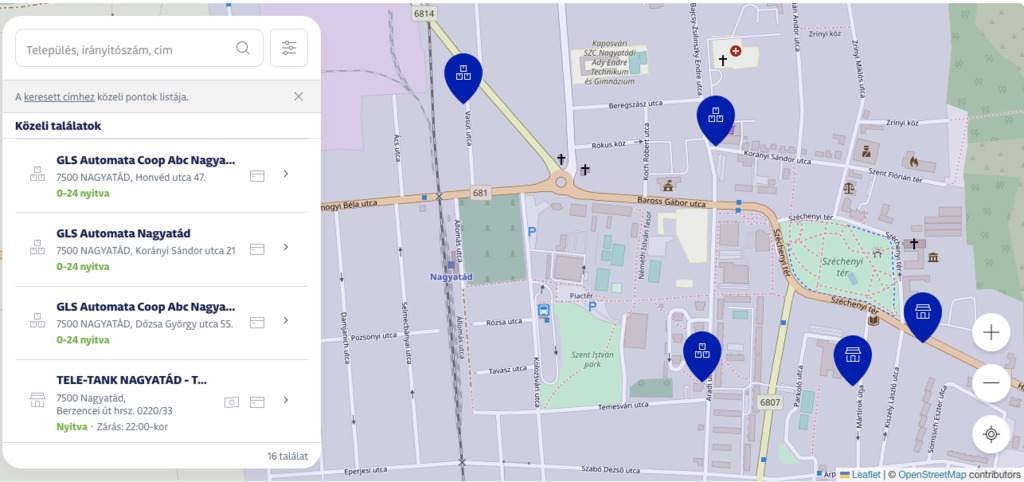Open TELE-TANK NAGYATÁD result
This screenshot has height=482, width=1024.
(161, 401)
